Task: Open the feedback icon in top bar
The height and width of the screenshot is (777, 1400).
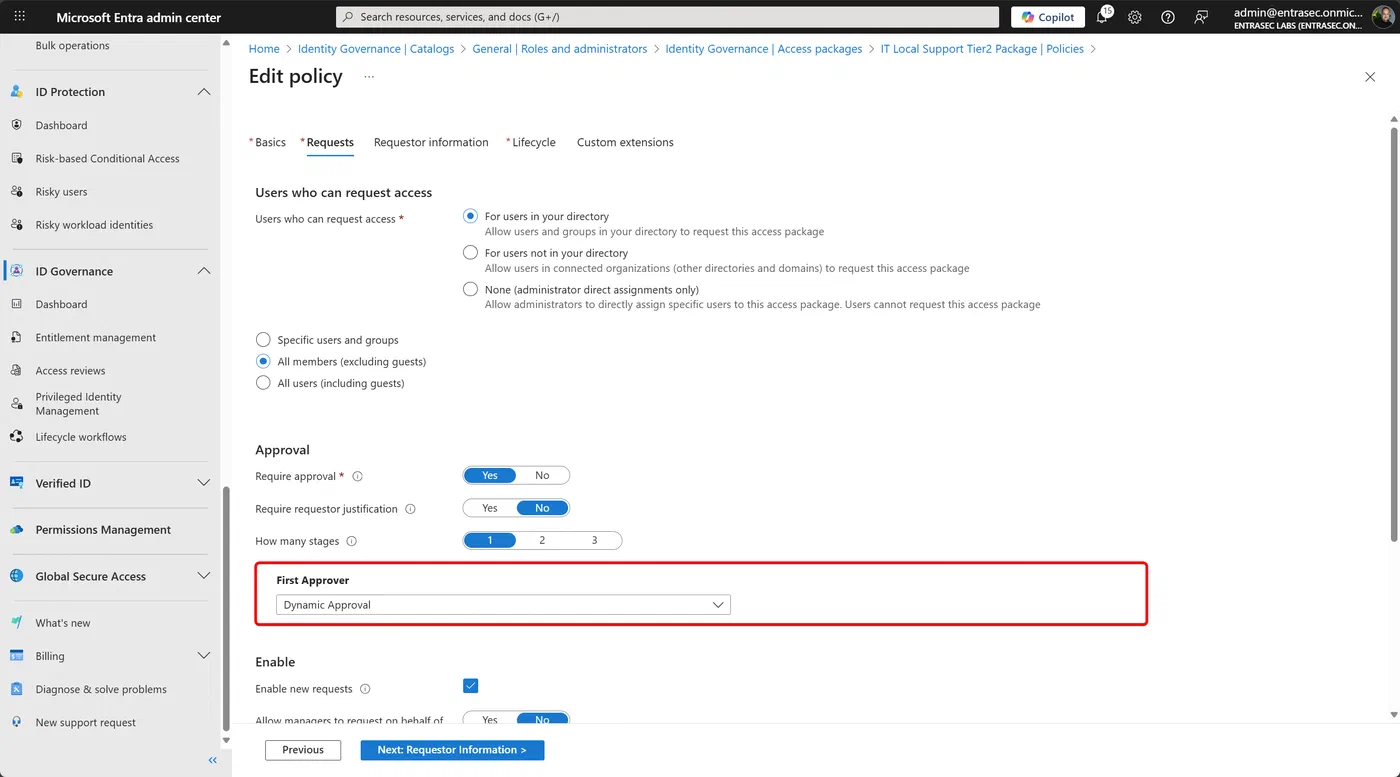Action: pos(1201,17)
